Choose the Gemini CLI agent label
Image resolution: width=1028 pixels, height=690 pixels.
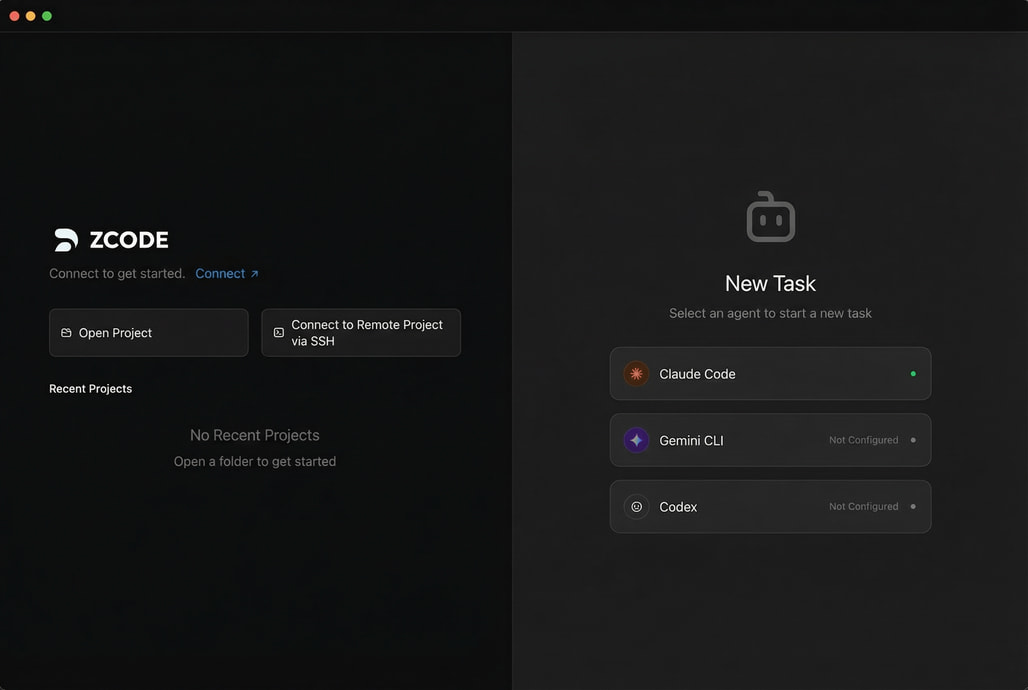click(691, 440)
